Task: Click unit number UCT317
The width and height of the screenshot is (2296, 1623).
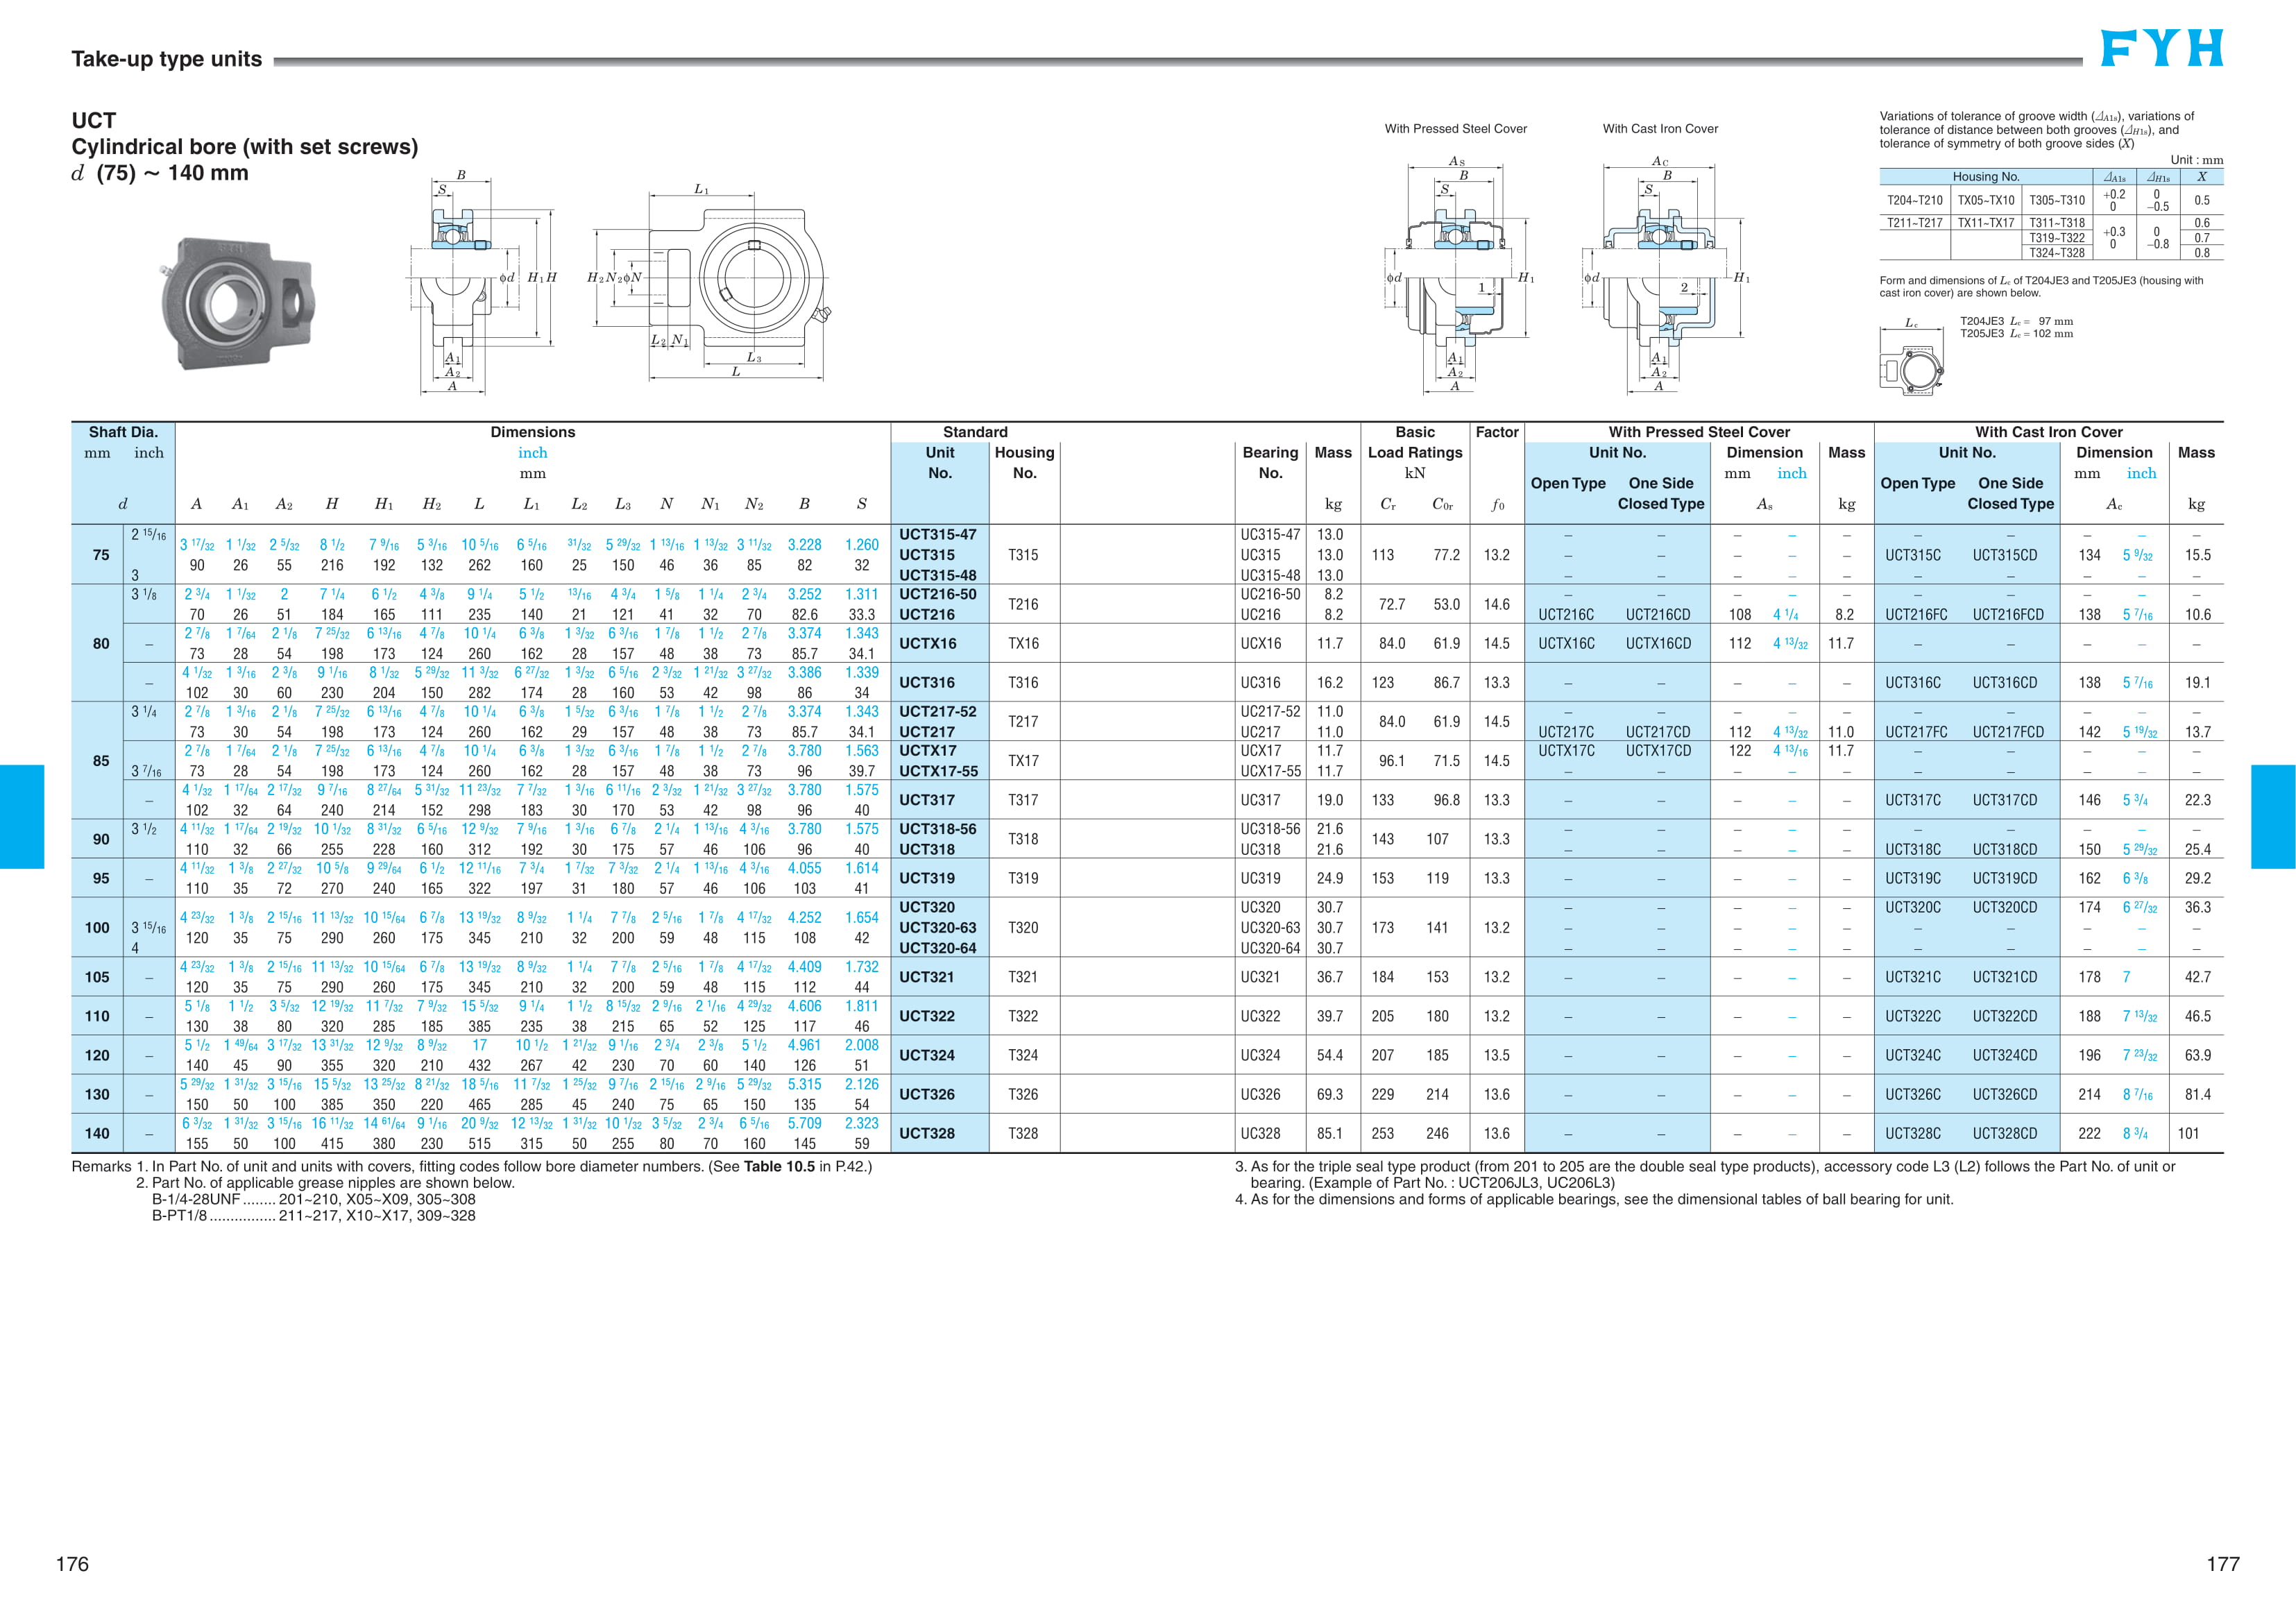Action: pos(927,800)
